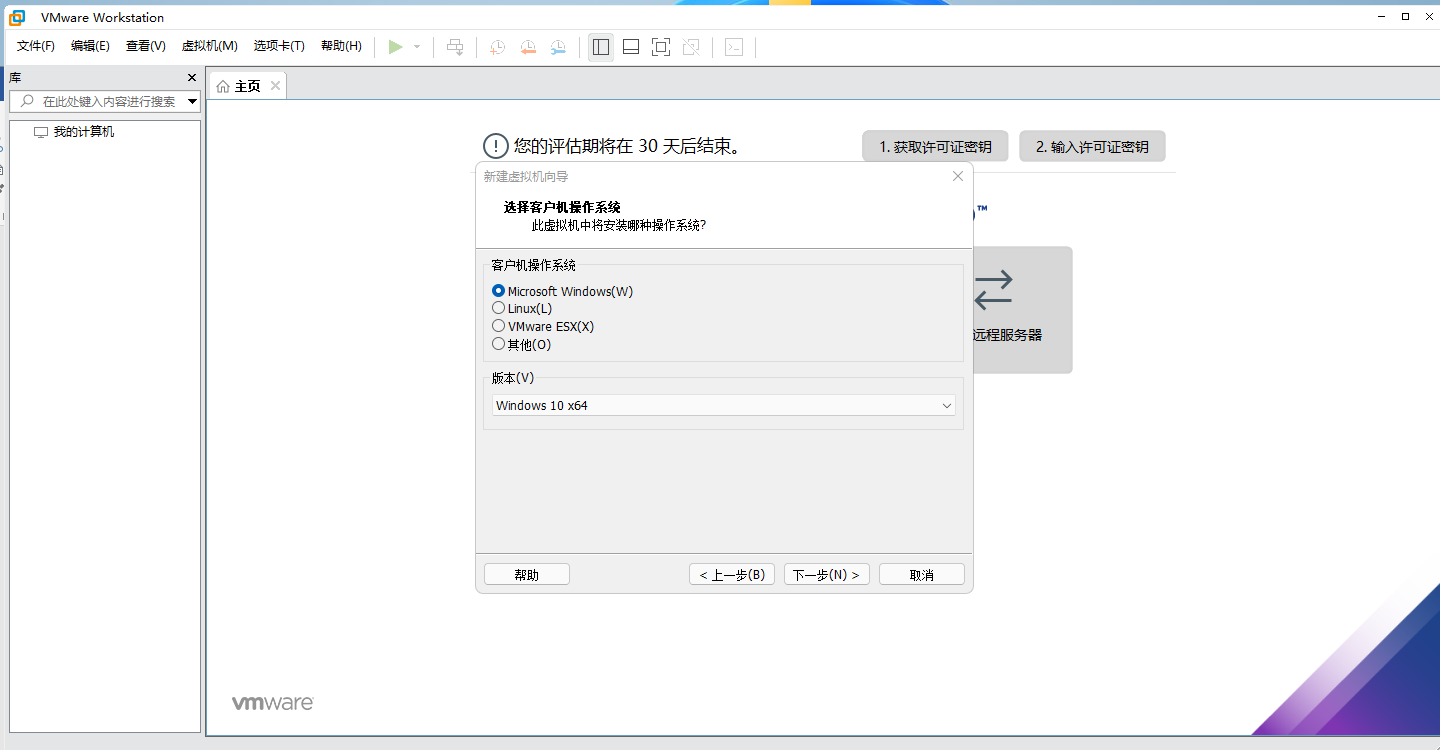Open the 帮助(H) menu
The width and height of the screenshot is (1440, 750).
tap(341, 46)
